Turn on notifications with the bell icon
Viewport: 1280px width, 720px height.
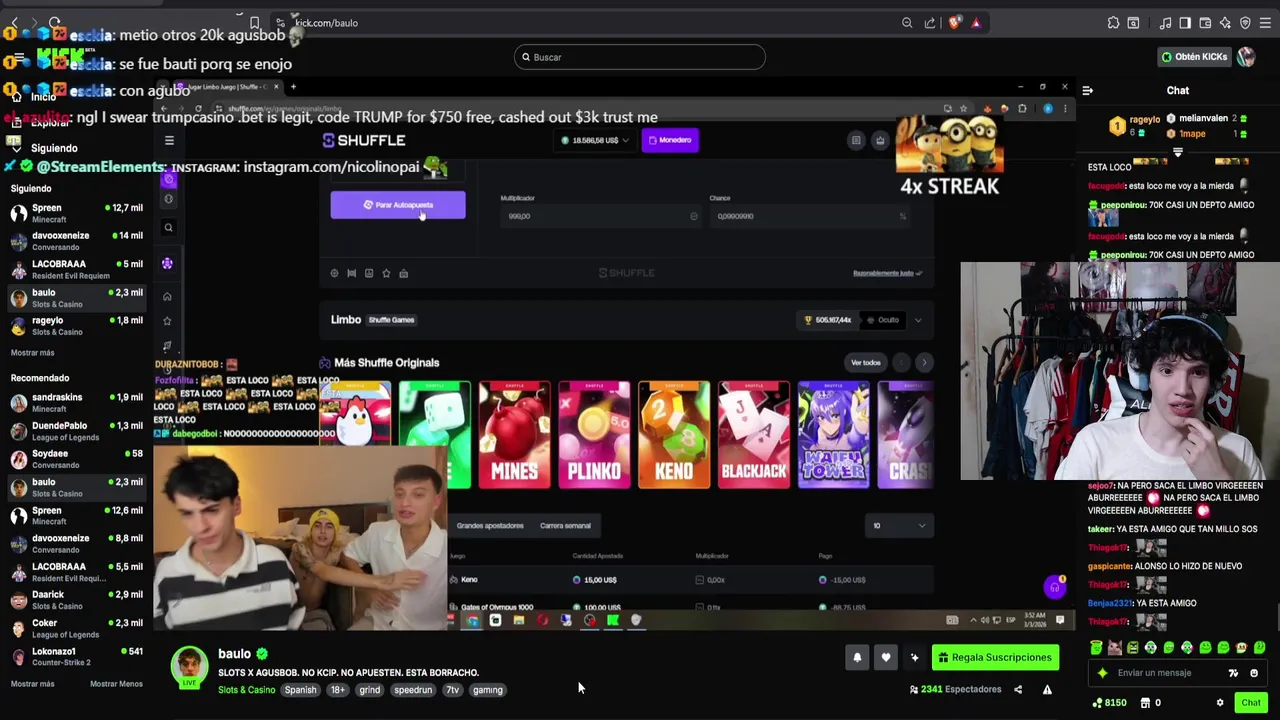point(857,657)
